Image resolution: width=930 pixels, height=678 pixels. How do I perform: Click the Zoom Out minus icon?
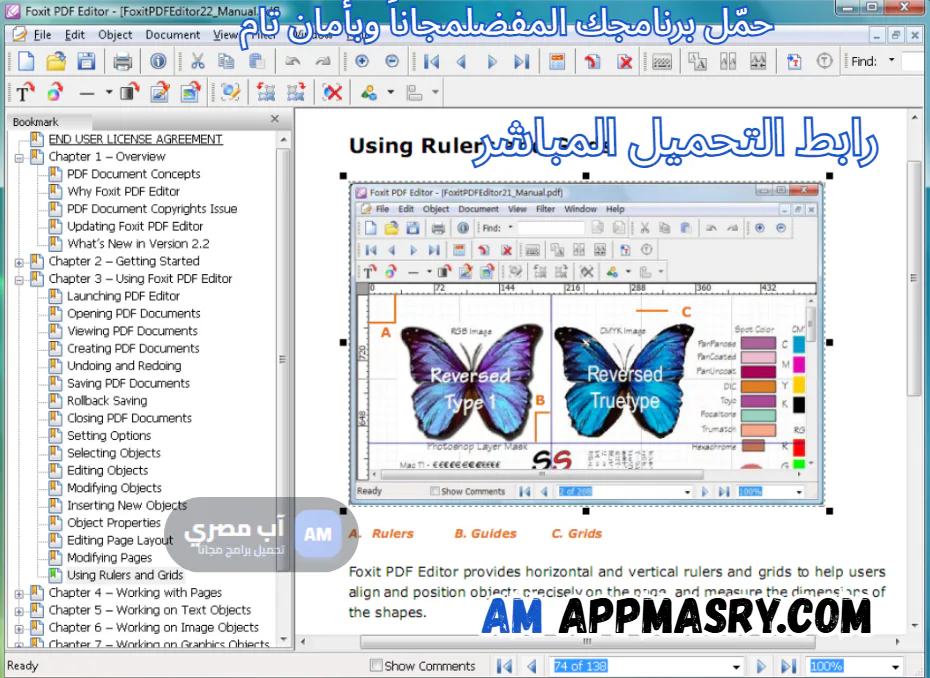click(x=392, y=61)
